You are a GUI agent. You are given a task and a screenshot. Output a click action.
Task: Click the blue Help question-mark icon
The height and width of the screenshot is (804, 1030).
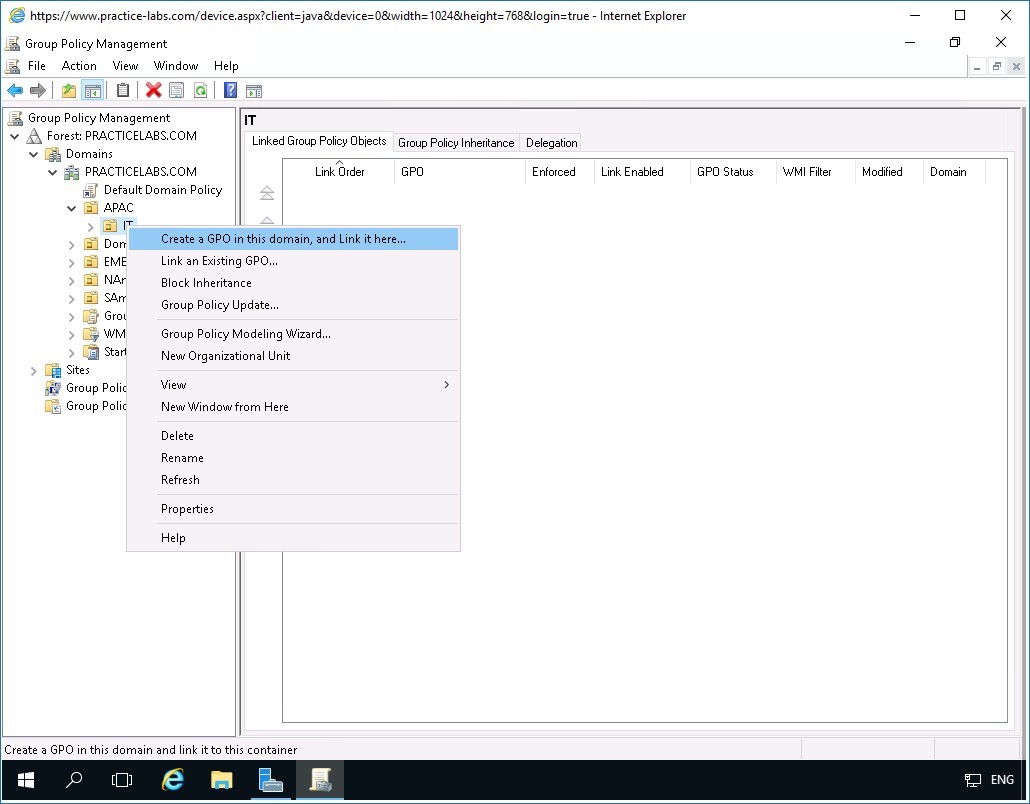[231, 91]
